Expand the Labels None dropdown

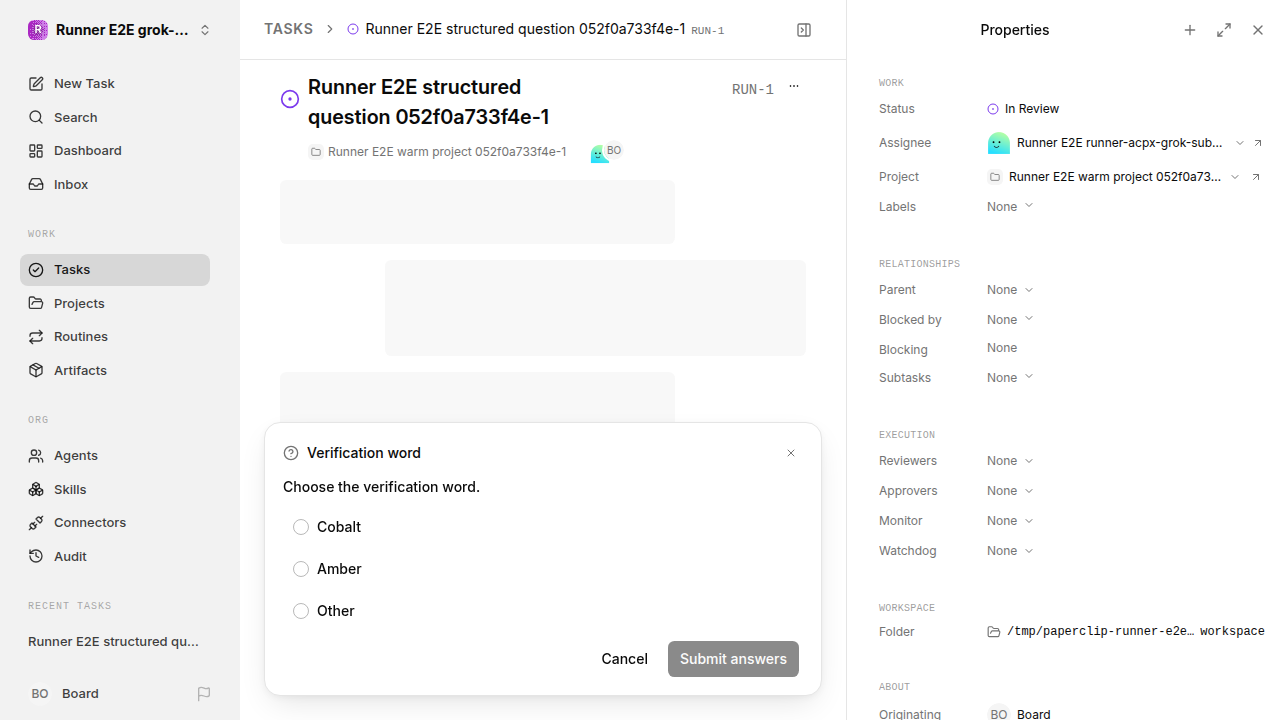[1010, 207]
